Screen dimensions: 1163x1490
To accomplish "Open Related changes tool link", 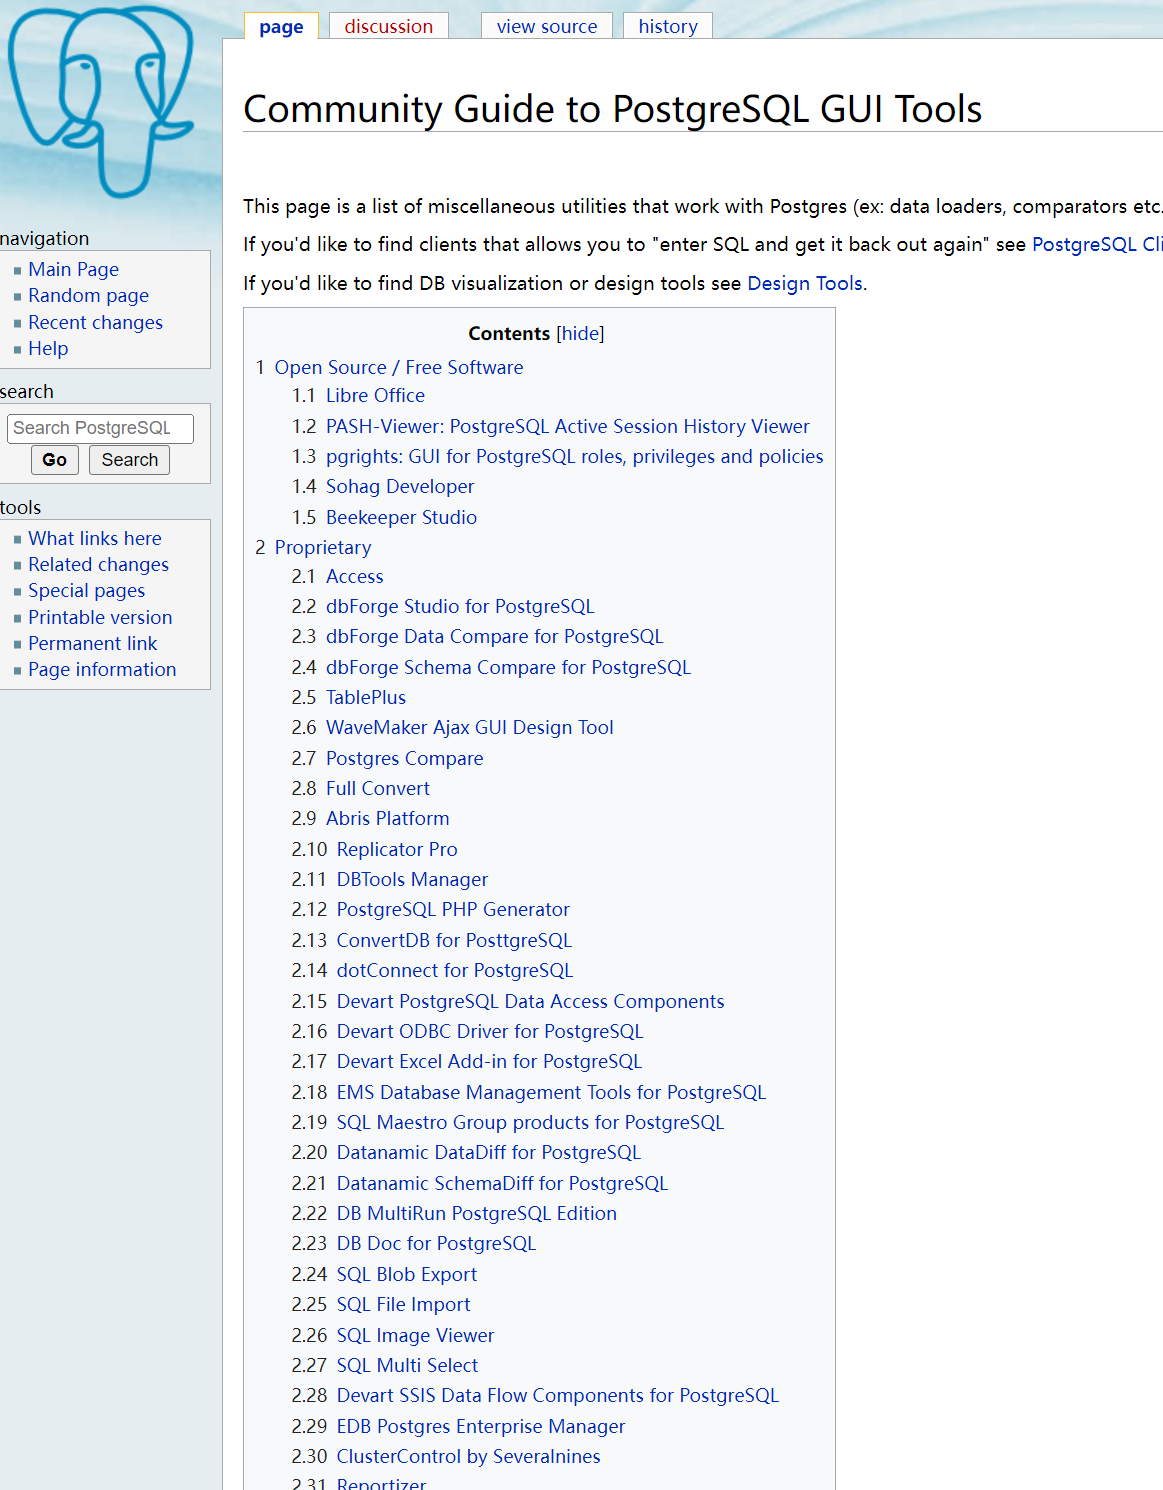I will coord(99,564).
